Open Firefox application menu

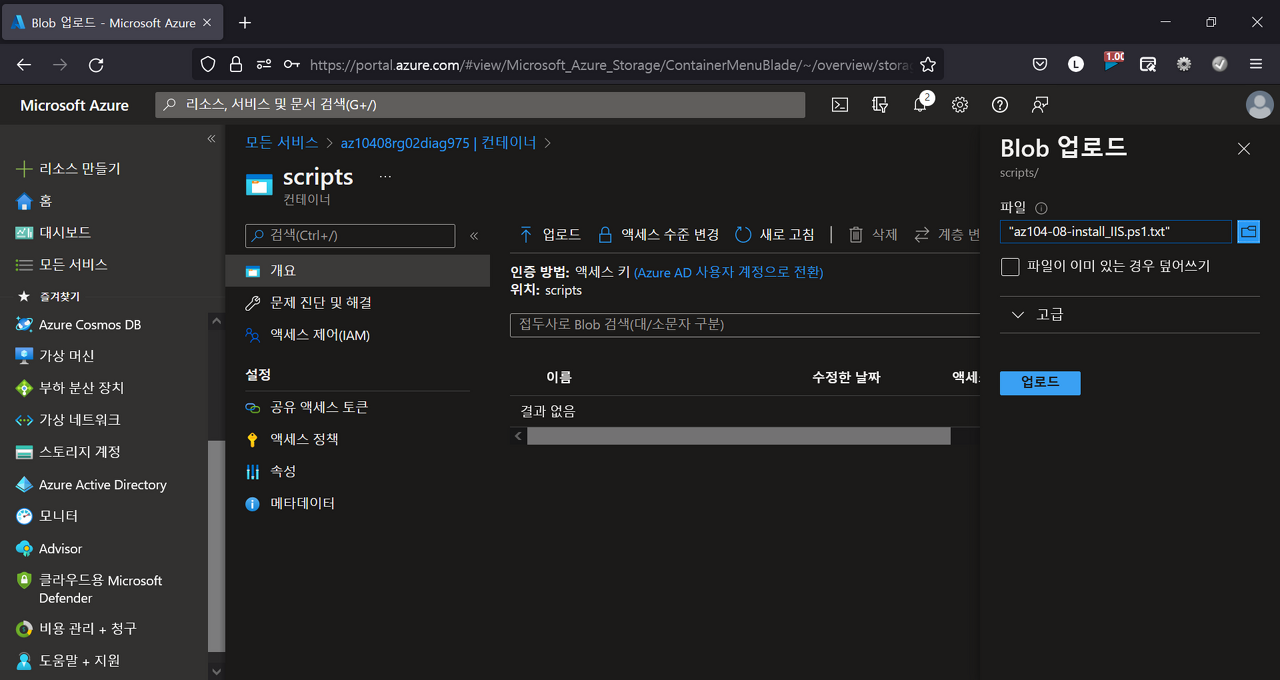pyautogui.click(x=1256, y=64)
